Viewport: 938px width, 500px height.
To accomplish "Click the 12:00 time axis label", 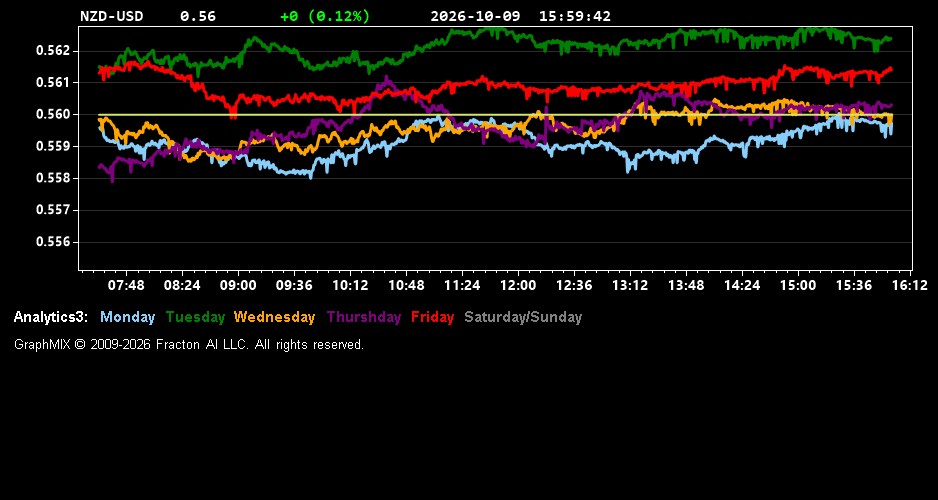I will 518,286.
